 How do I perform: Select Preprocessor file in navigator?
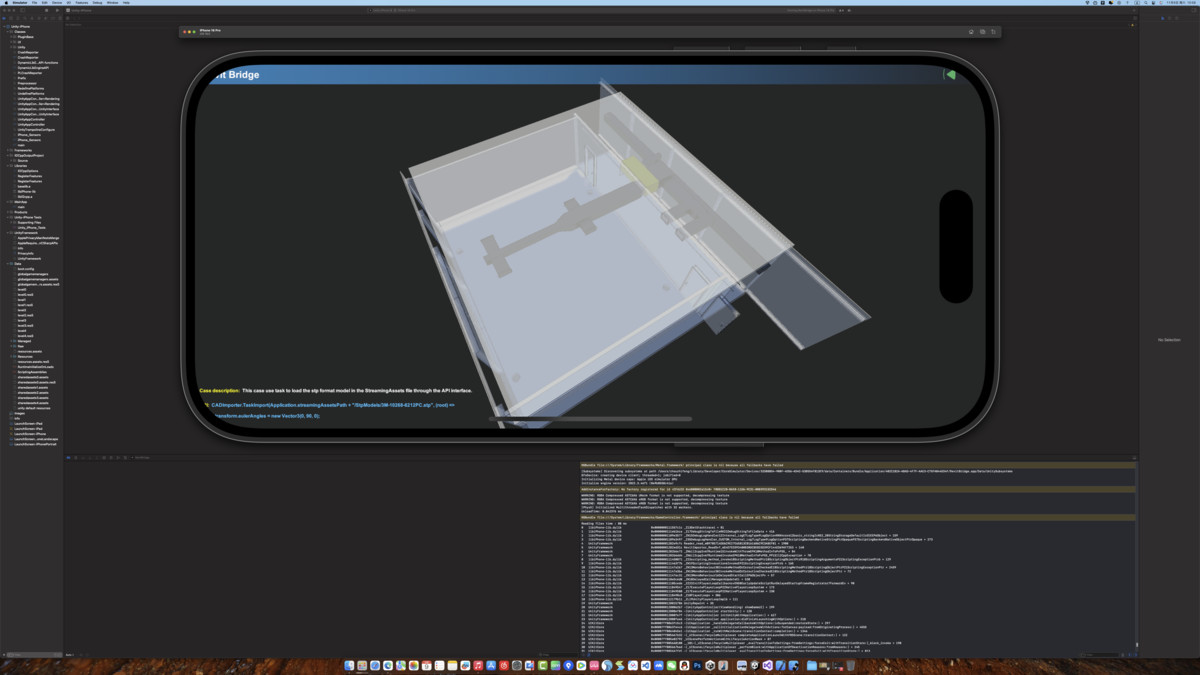point(27,83)
